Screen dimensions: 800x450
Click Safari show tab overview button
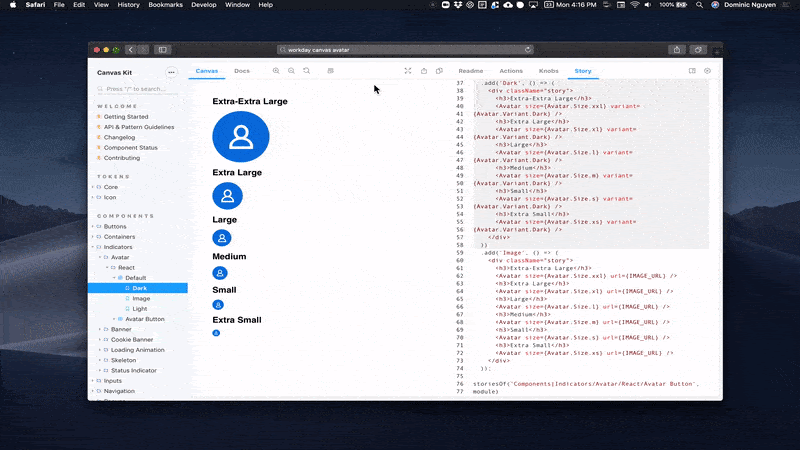click(x=698, y=49)
